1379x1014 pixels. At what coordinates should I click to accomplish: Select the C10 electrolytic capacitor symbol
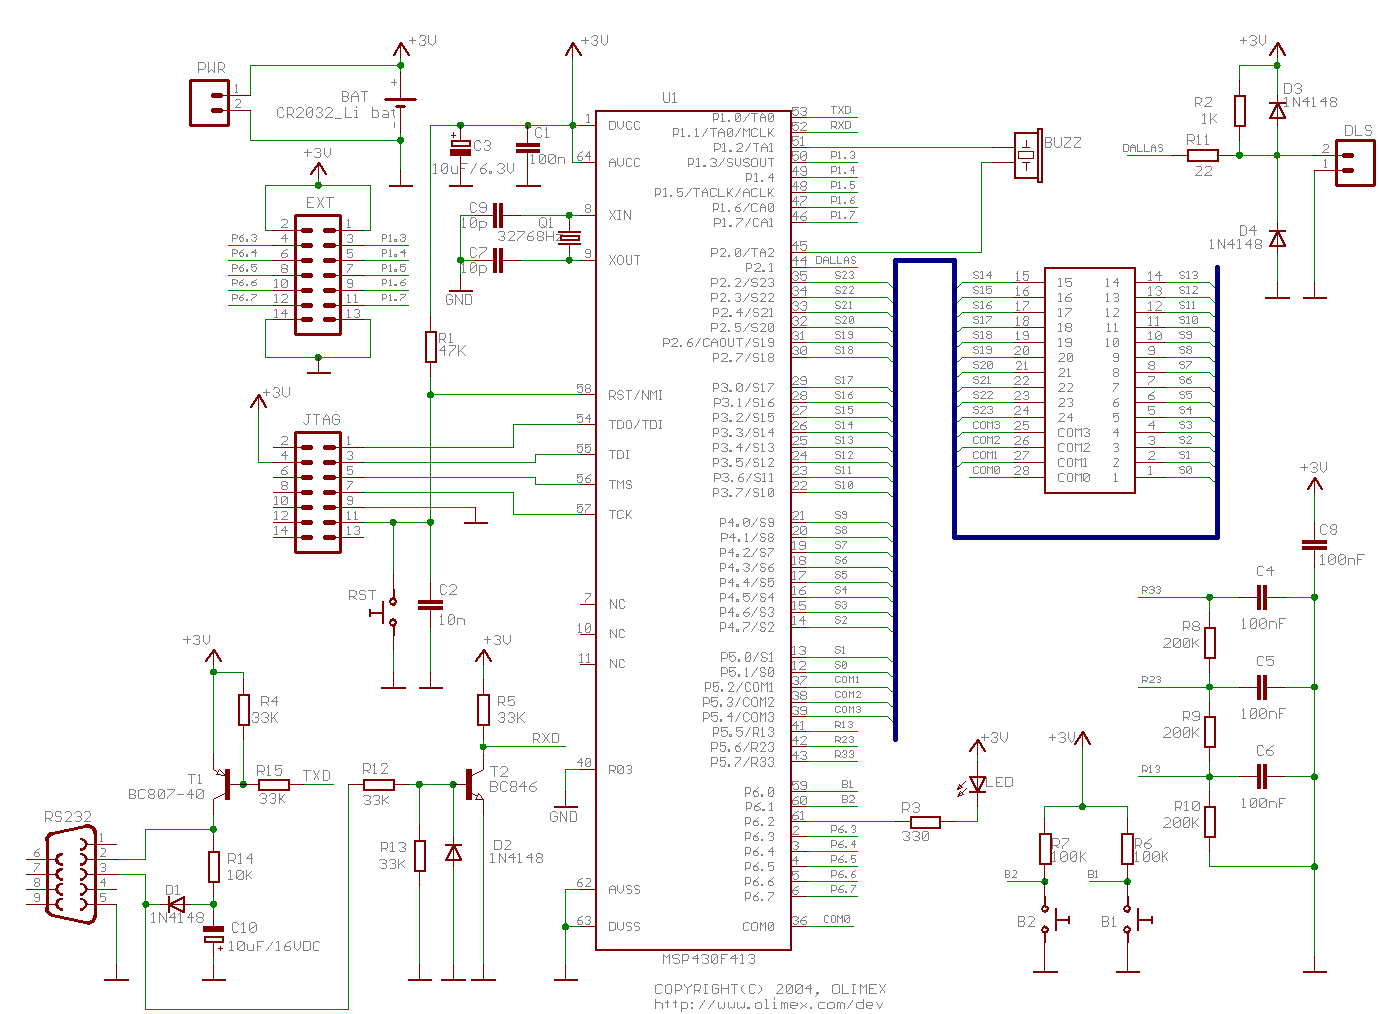tap(214, 934)
